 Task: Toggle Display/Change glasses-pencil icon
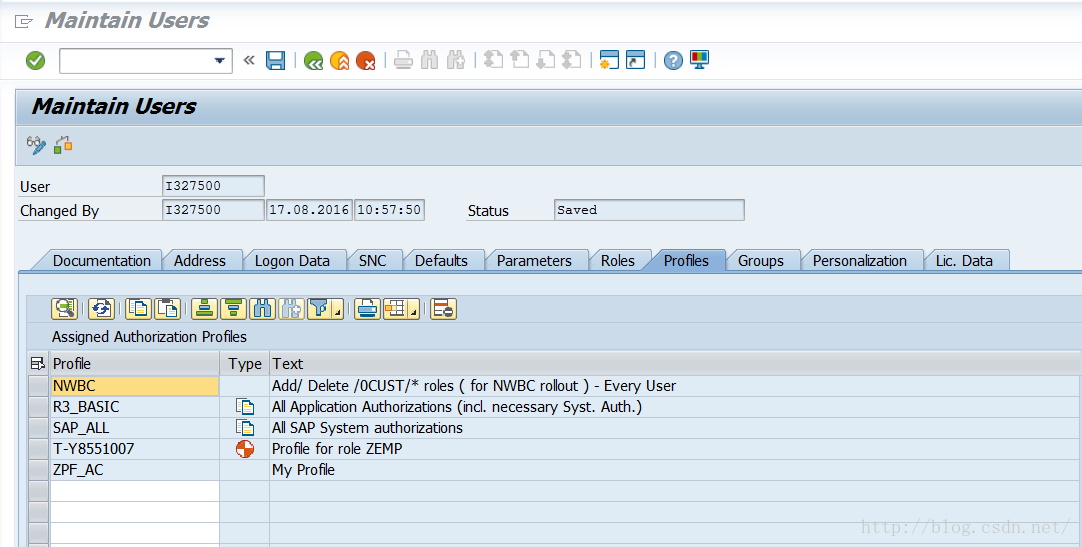(36, 145)
